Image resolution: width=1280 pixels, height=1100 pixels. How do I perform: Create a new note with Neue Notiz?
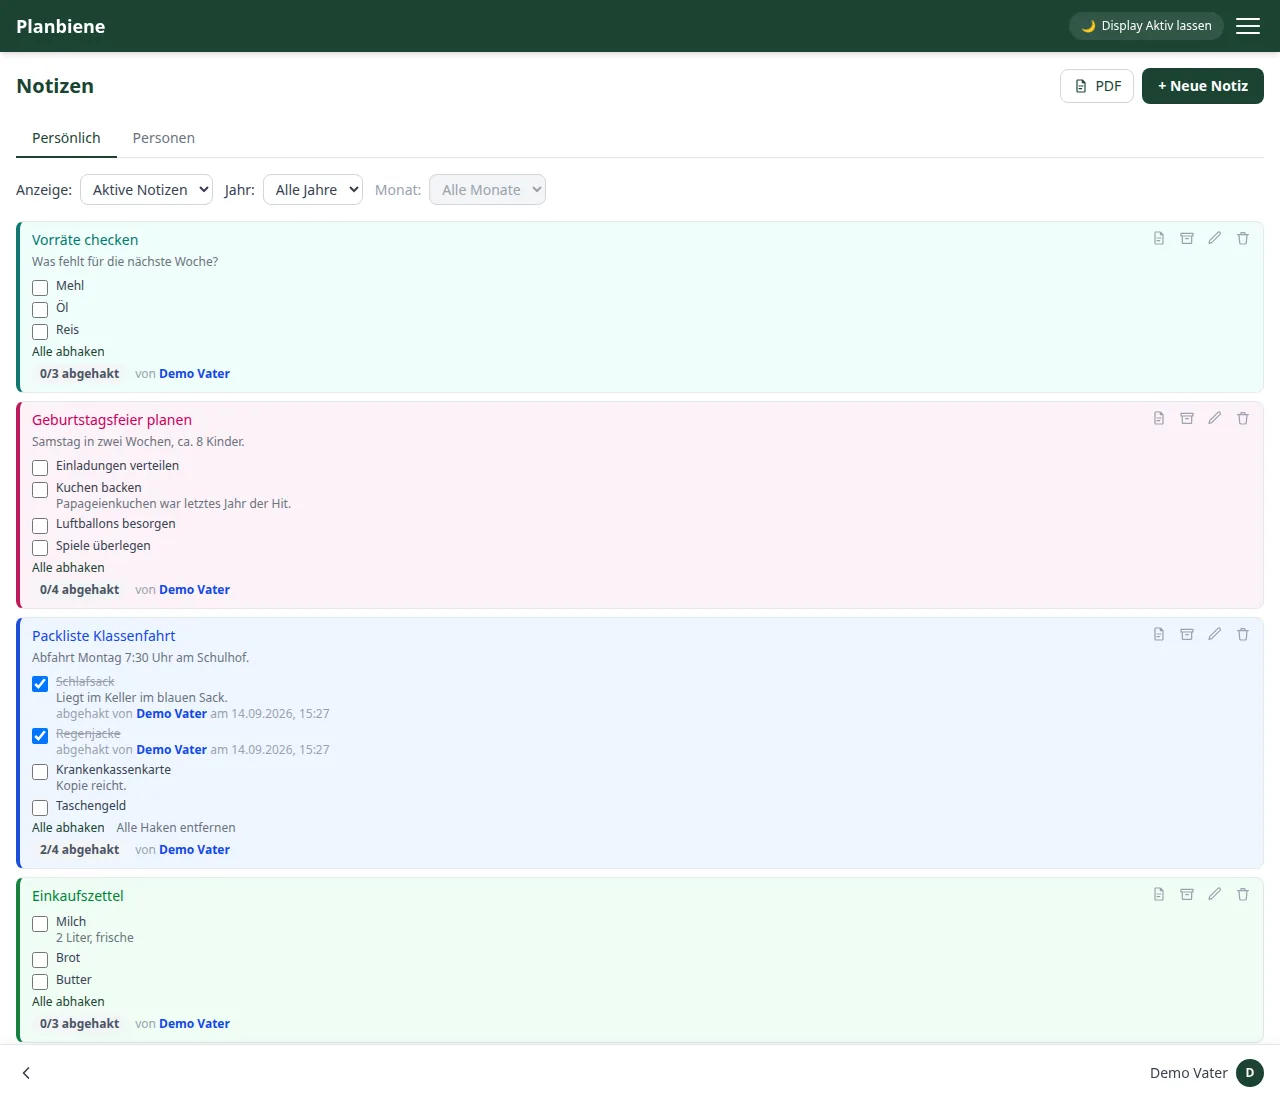coord(1203,86)
